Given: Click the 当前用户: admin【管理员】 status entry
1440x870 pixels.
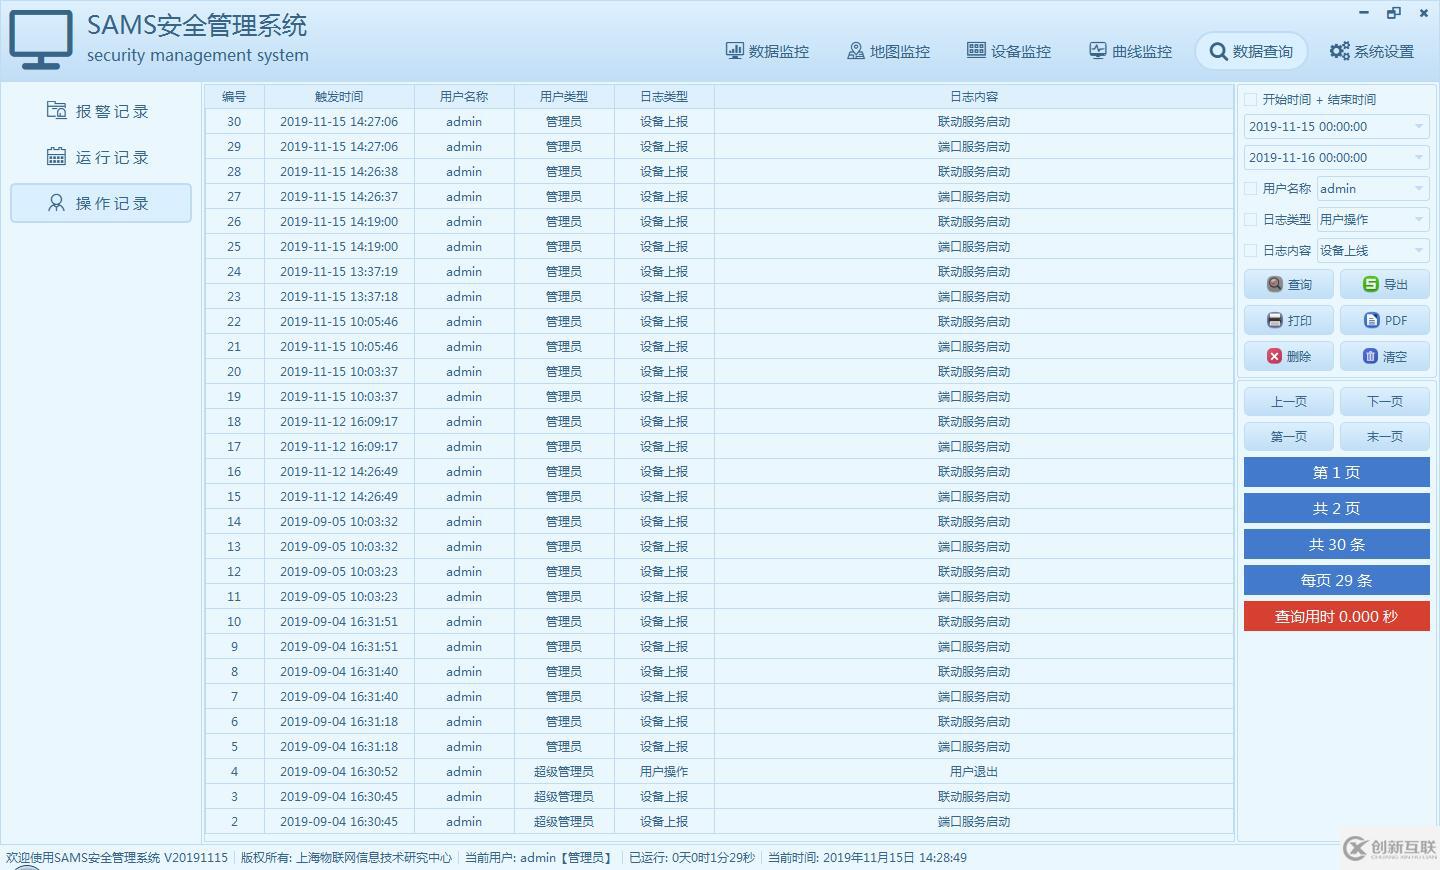Looking at the screenshot, I should click(x=538, y=857).
